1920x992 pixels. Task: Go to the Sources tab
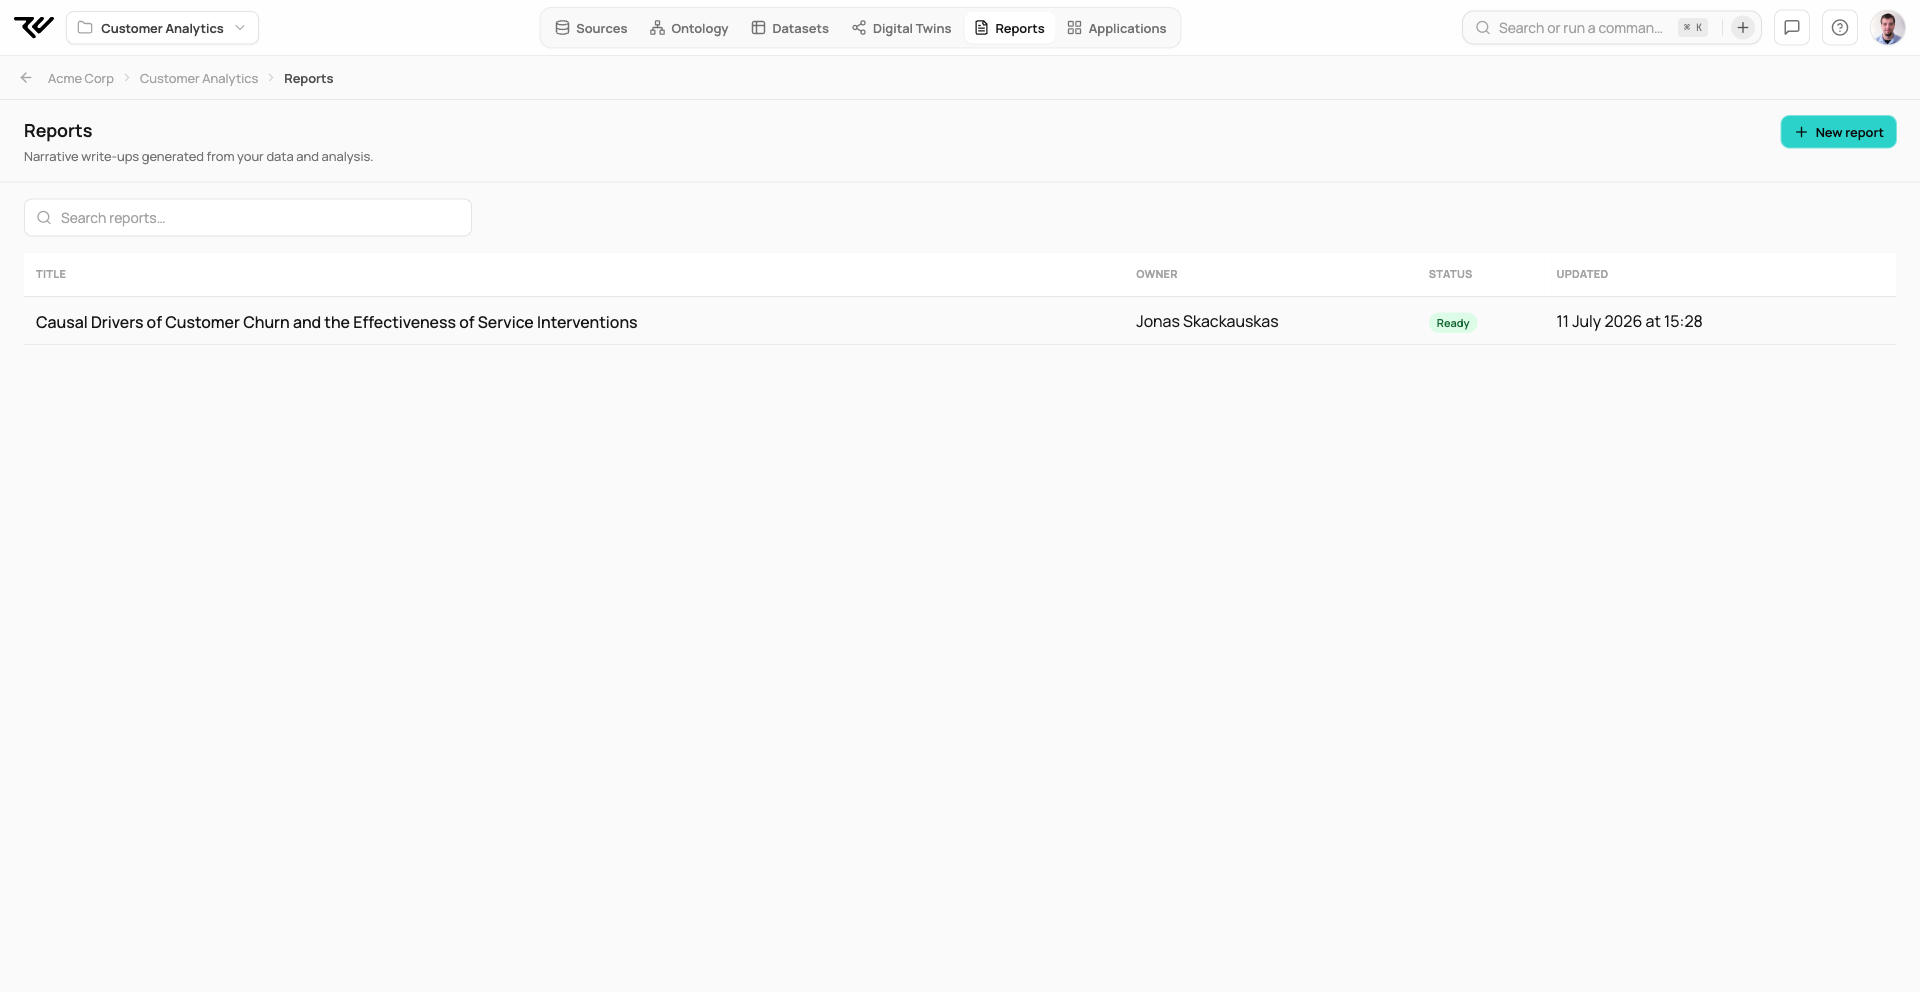point(591,28)
